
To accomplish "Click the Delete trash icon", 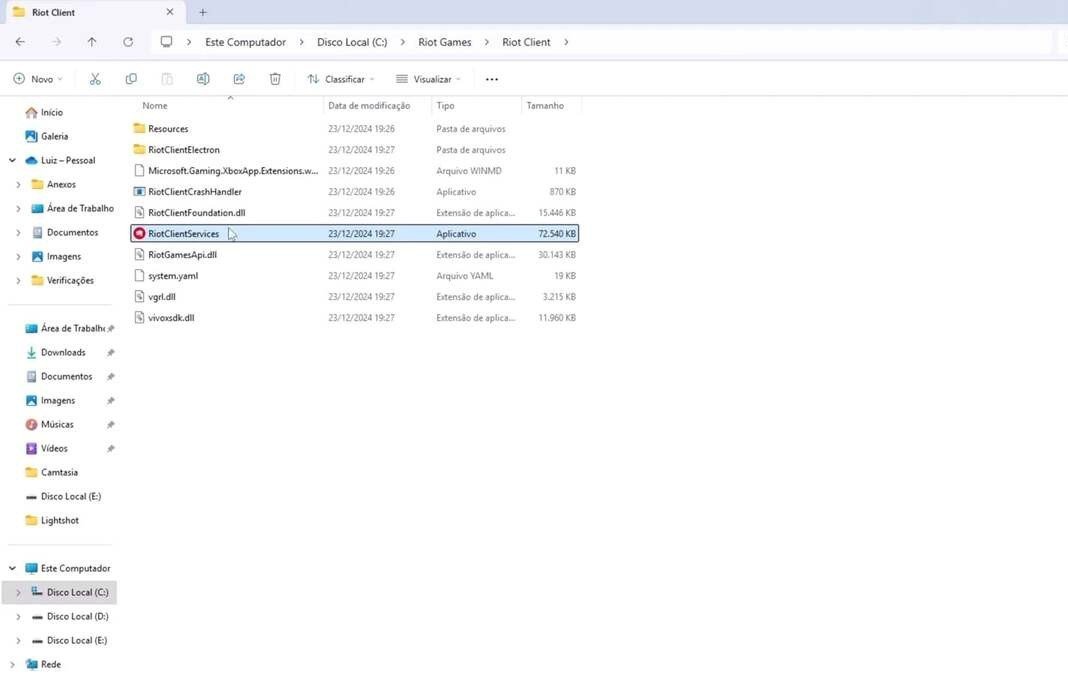I will [x=275, y=79].
